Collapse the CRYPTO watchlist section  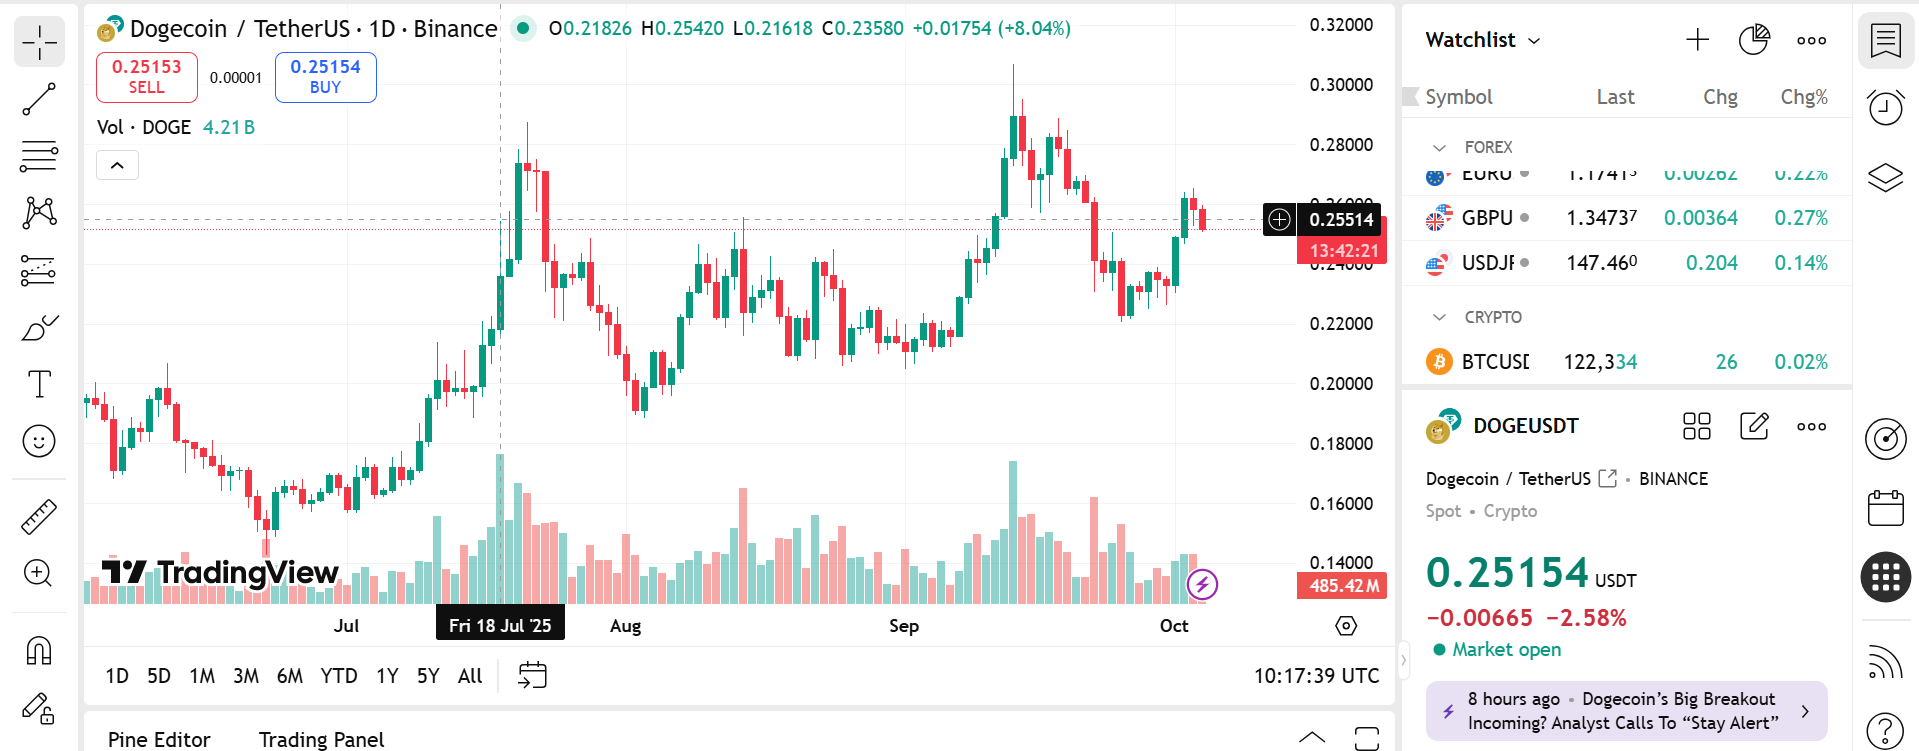pyautogui.click(x=1439, y=317)
